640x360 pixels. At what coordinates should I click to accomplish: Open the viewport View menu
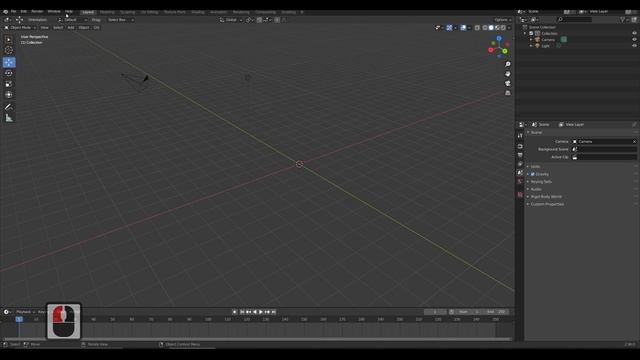[44, 27]
